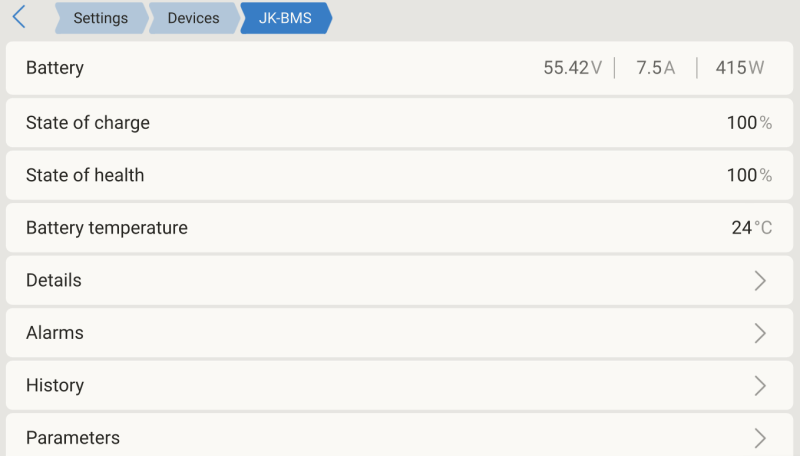
Task: Click the back arrow icon
Action: pos(19,17)
